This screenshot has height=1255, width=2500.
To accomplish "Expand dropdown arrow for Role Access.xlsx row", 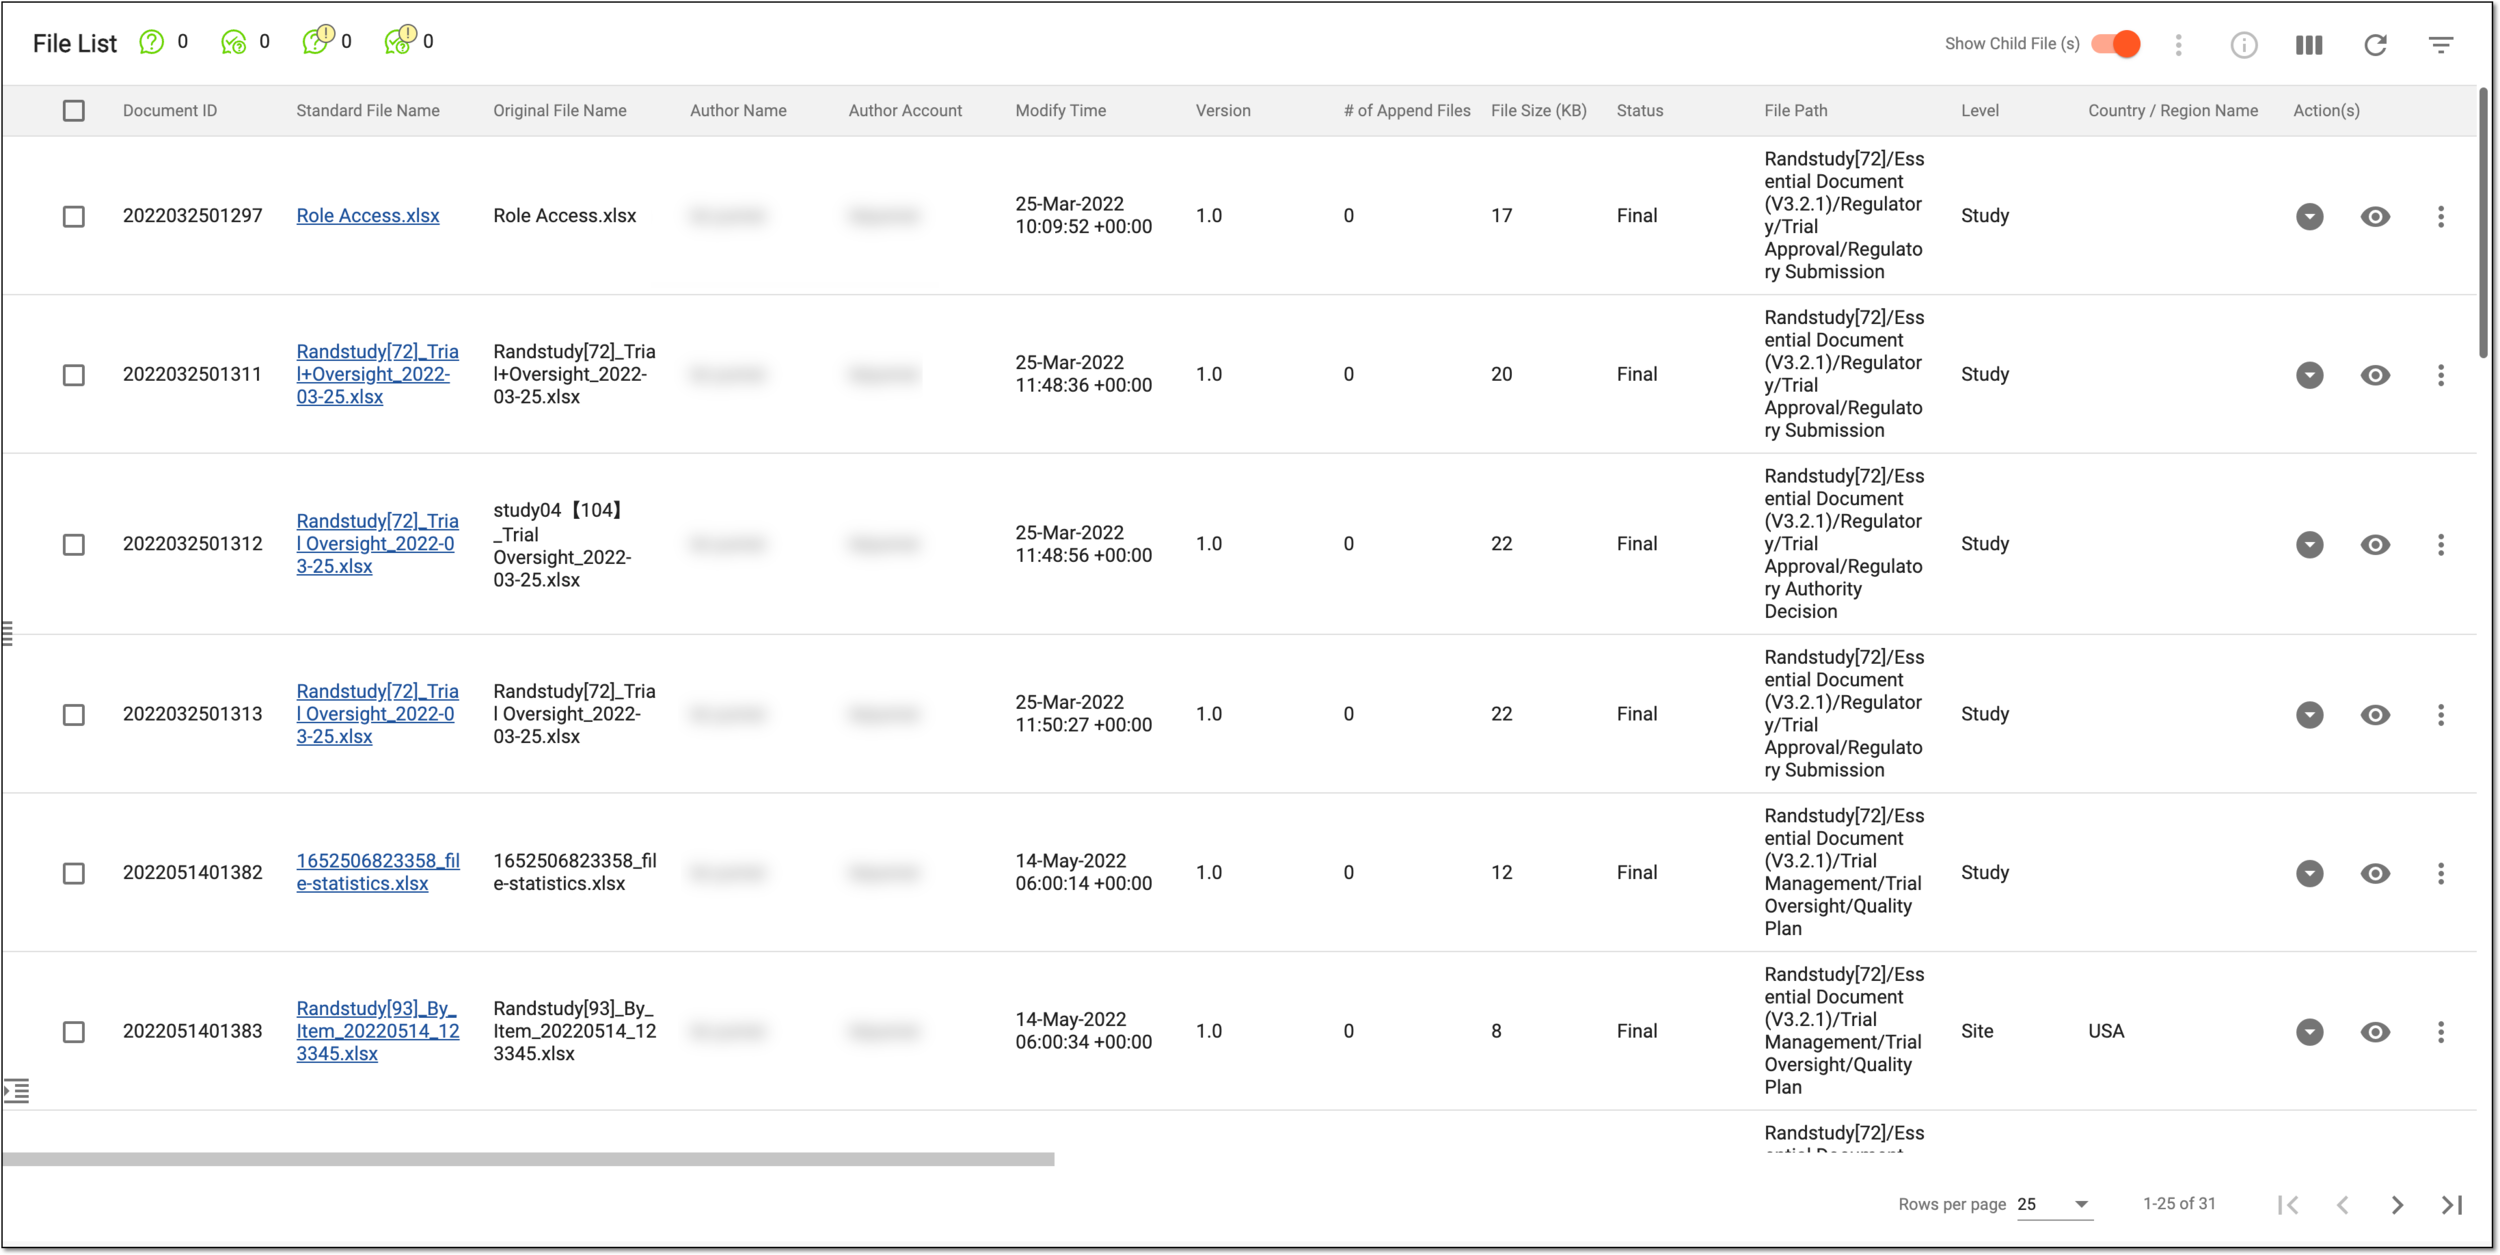I will pyautogui.click(x=2309, y=217).
